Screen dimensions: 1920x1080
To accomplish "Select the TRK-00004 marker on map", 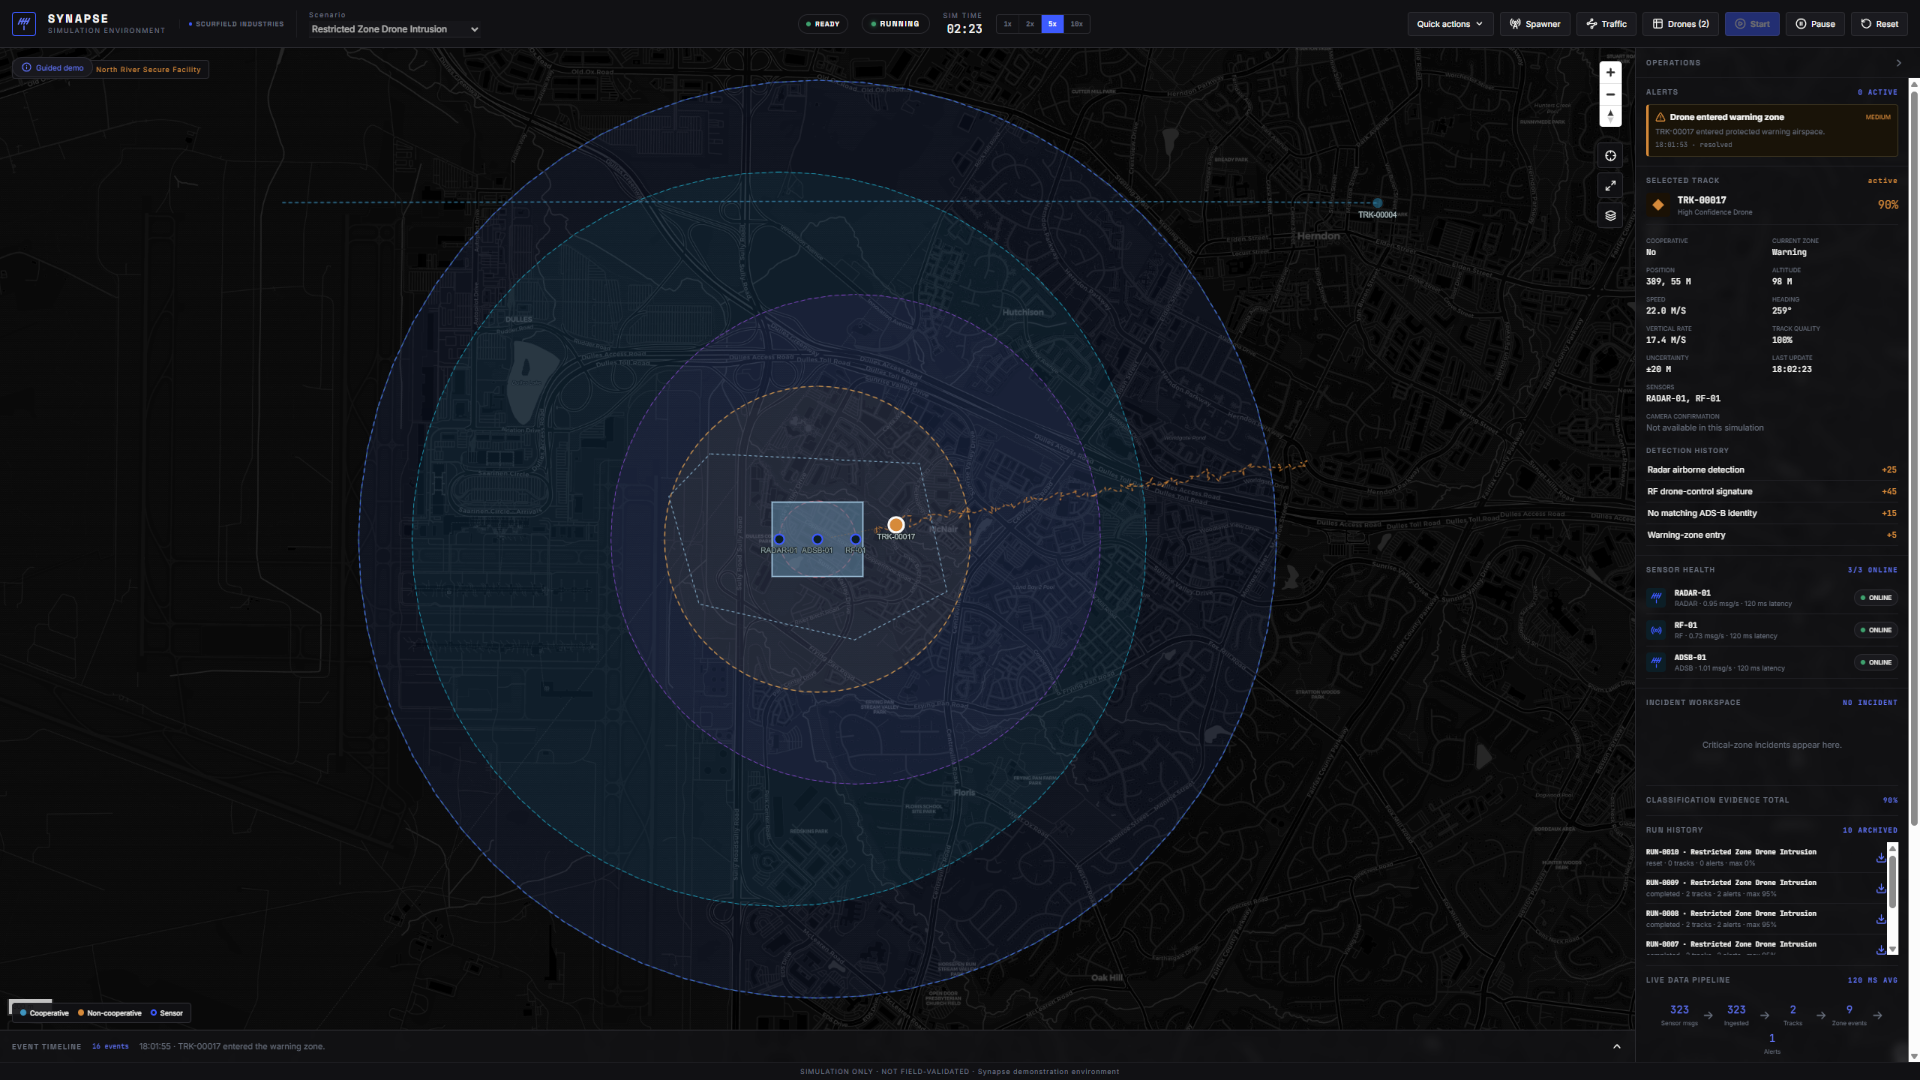I will tap(1377, 203).
